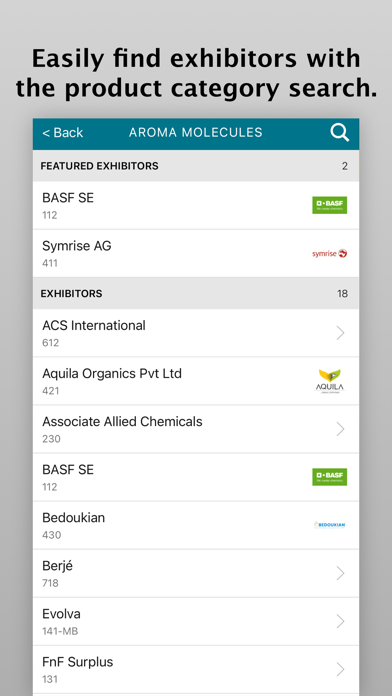392x696 pixels.
Task: Go back using the Back button
Action: pyautogui.click(x=63, y=133)
